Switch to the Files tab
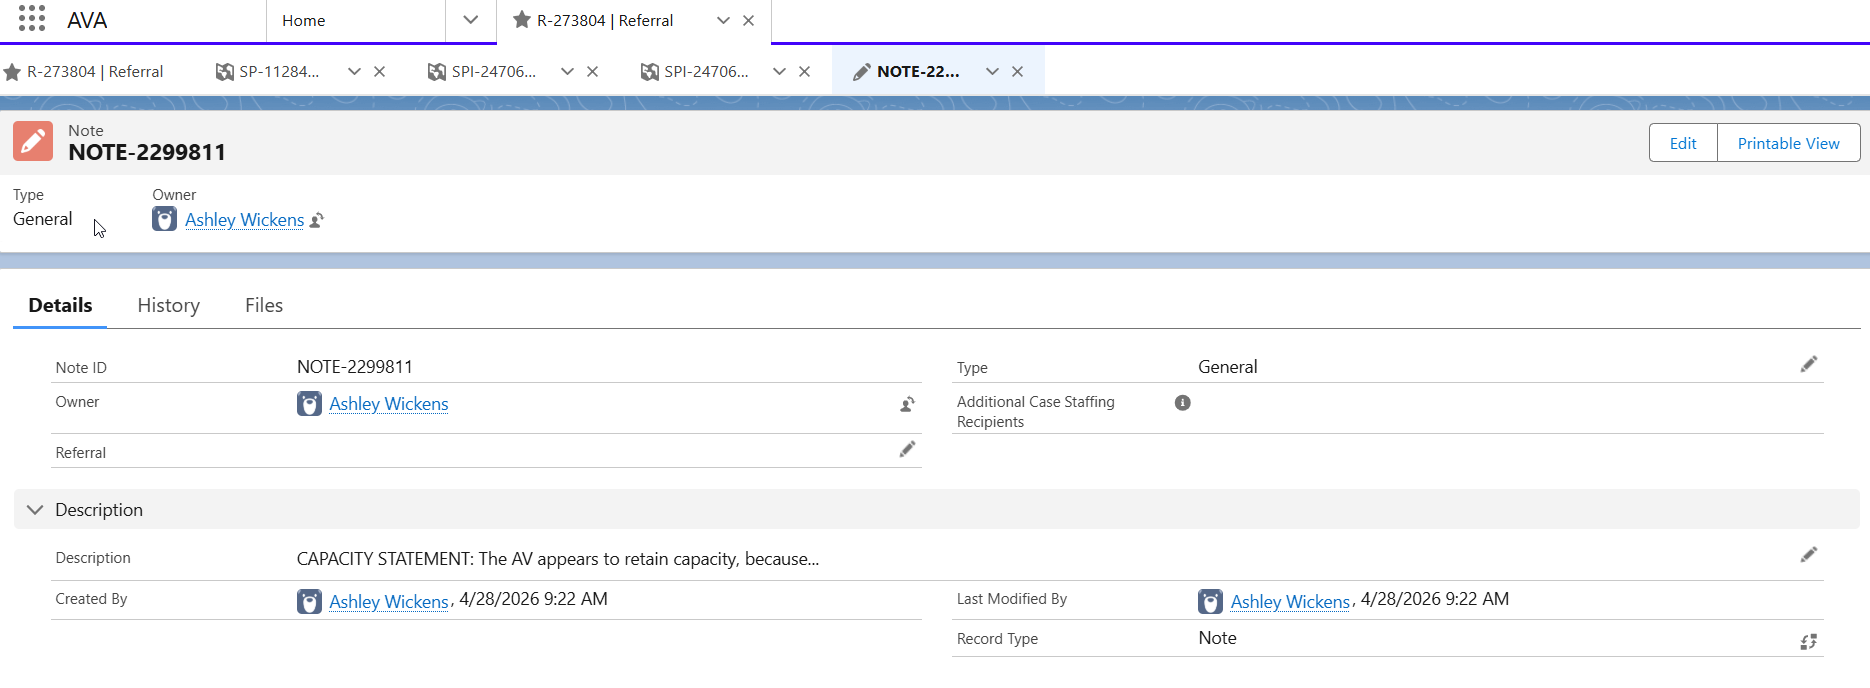This screenshot has width=1870, height=688. point(264,305)
